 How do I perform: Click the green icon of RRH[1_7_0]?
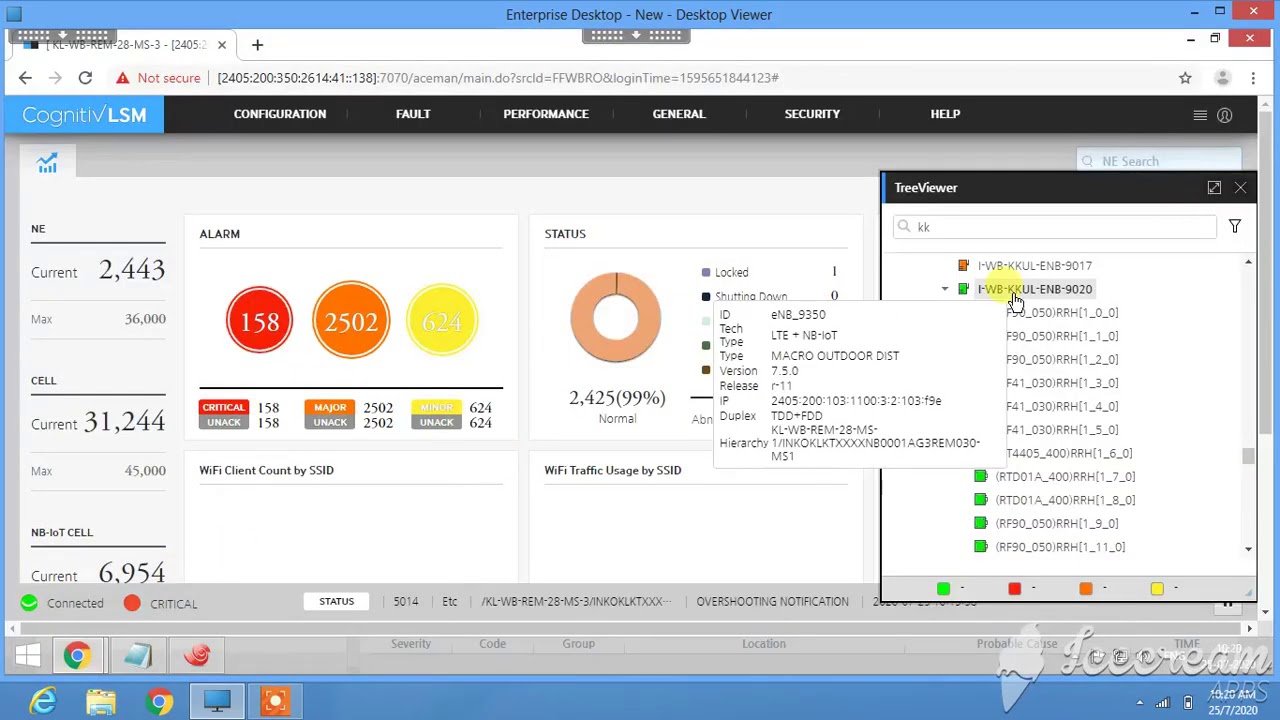pyautogui.click(x=980, y=477)
